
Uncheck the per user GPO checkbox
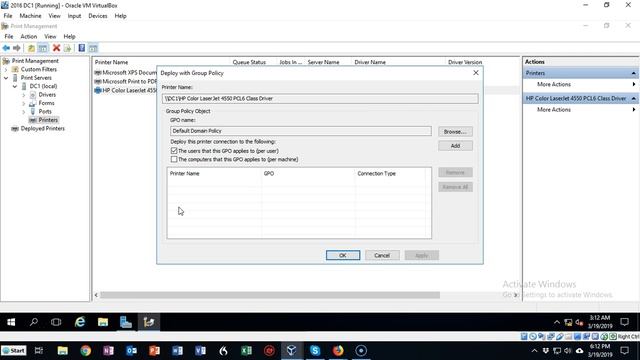click(174, 151)
